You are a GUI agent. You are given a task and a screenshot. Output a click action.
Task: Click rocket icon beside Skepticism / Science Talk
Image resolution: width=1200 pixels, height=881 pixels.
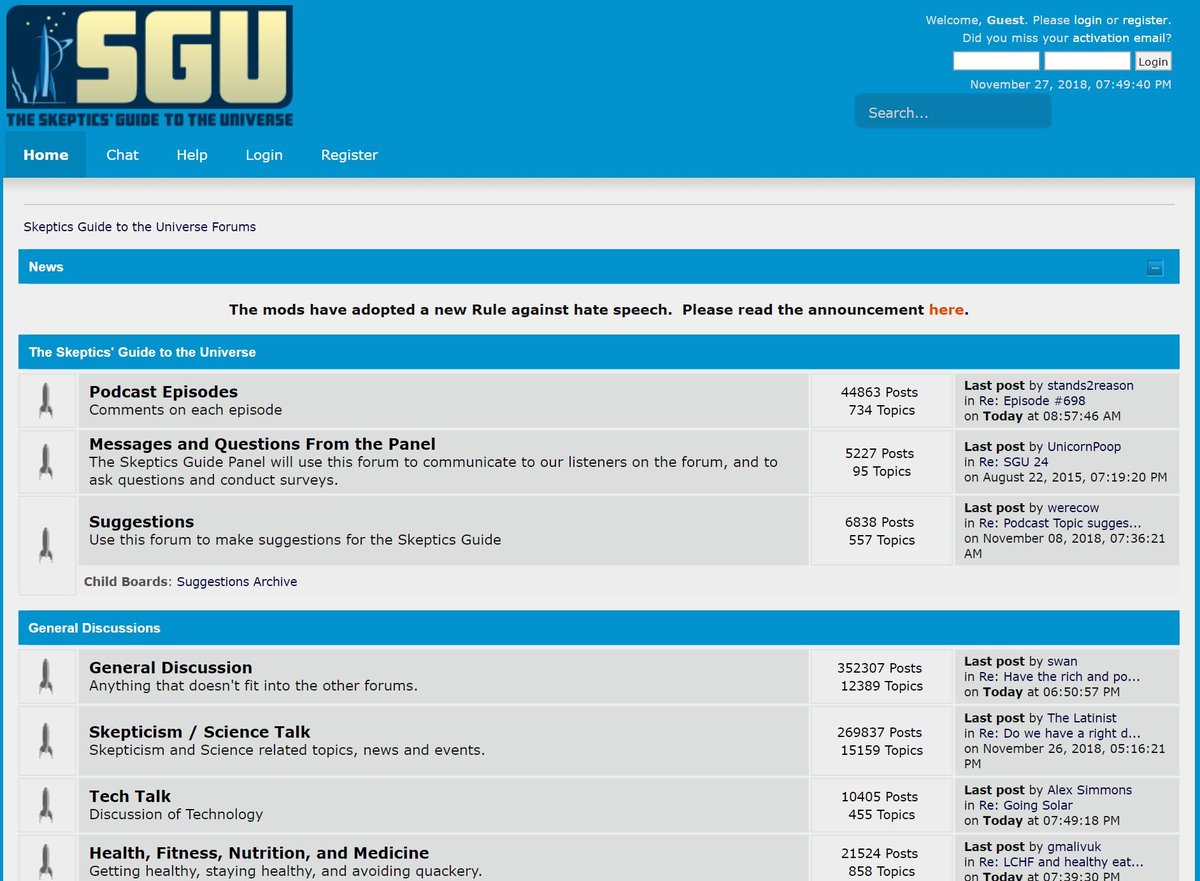pos(46,740)
